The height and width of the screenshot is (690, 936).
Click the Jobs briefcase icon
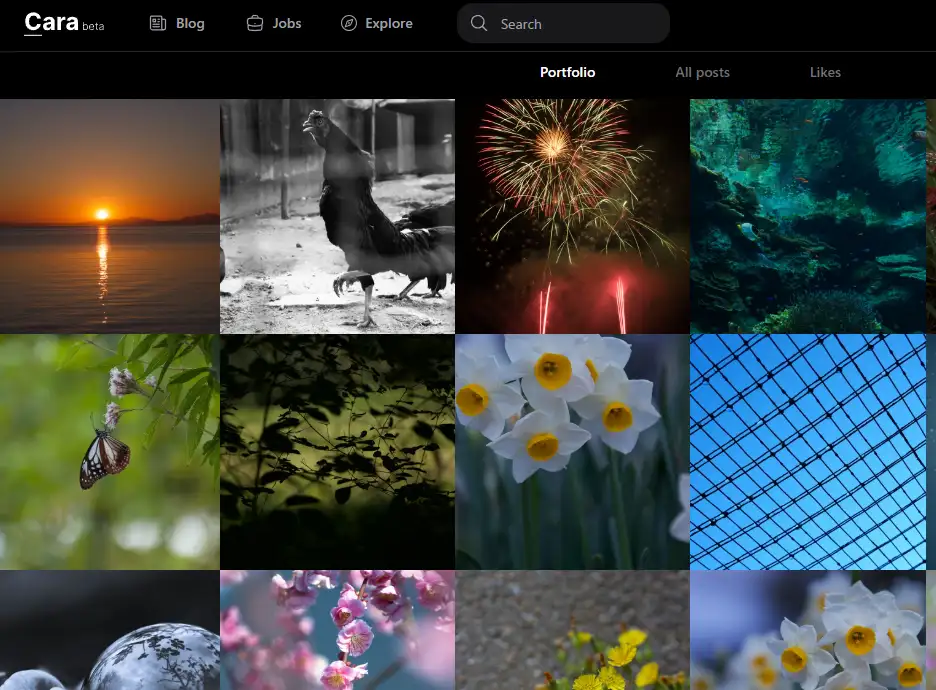tap(255, 23)
